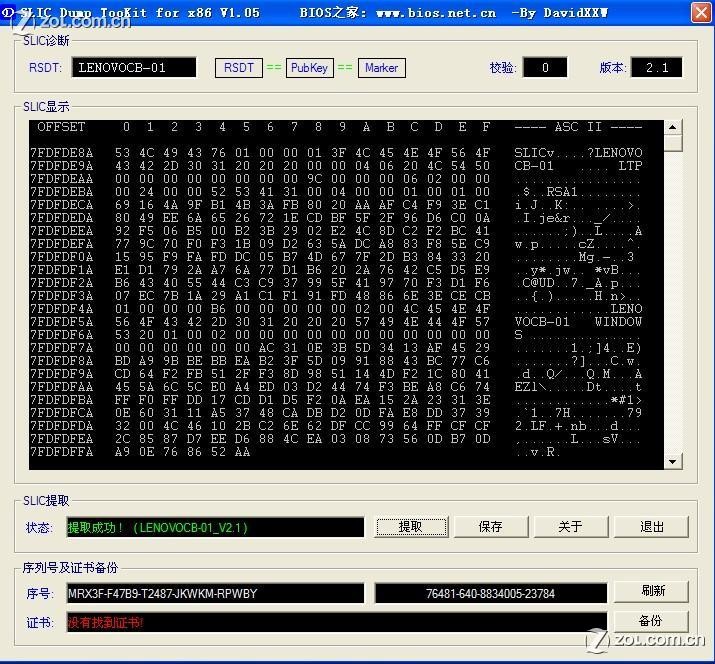Click the hex view scroll down arrow
715x664 pixels.
[x=673, y=461]
